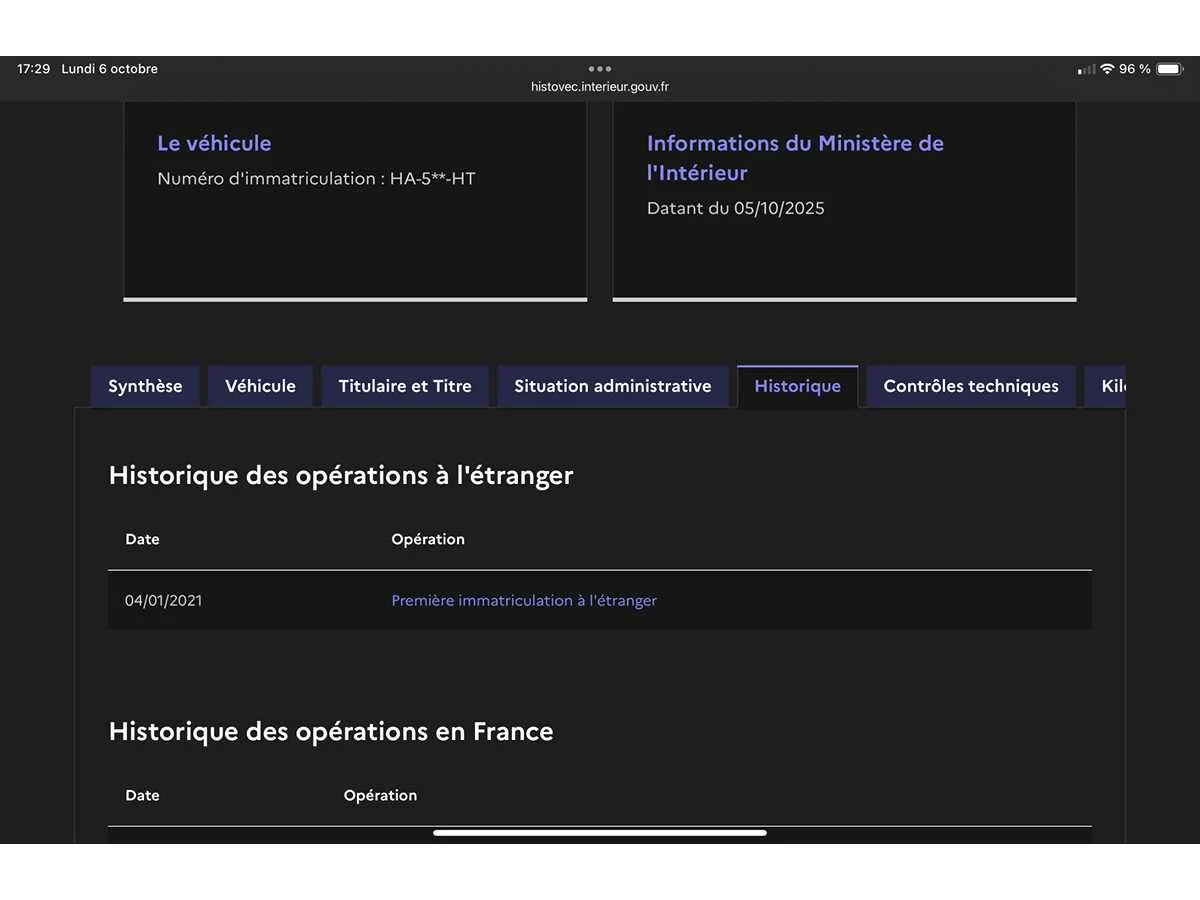Tap the Wi-Fi status icon

click(1107, 69)
